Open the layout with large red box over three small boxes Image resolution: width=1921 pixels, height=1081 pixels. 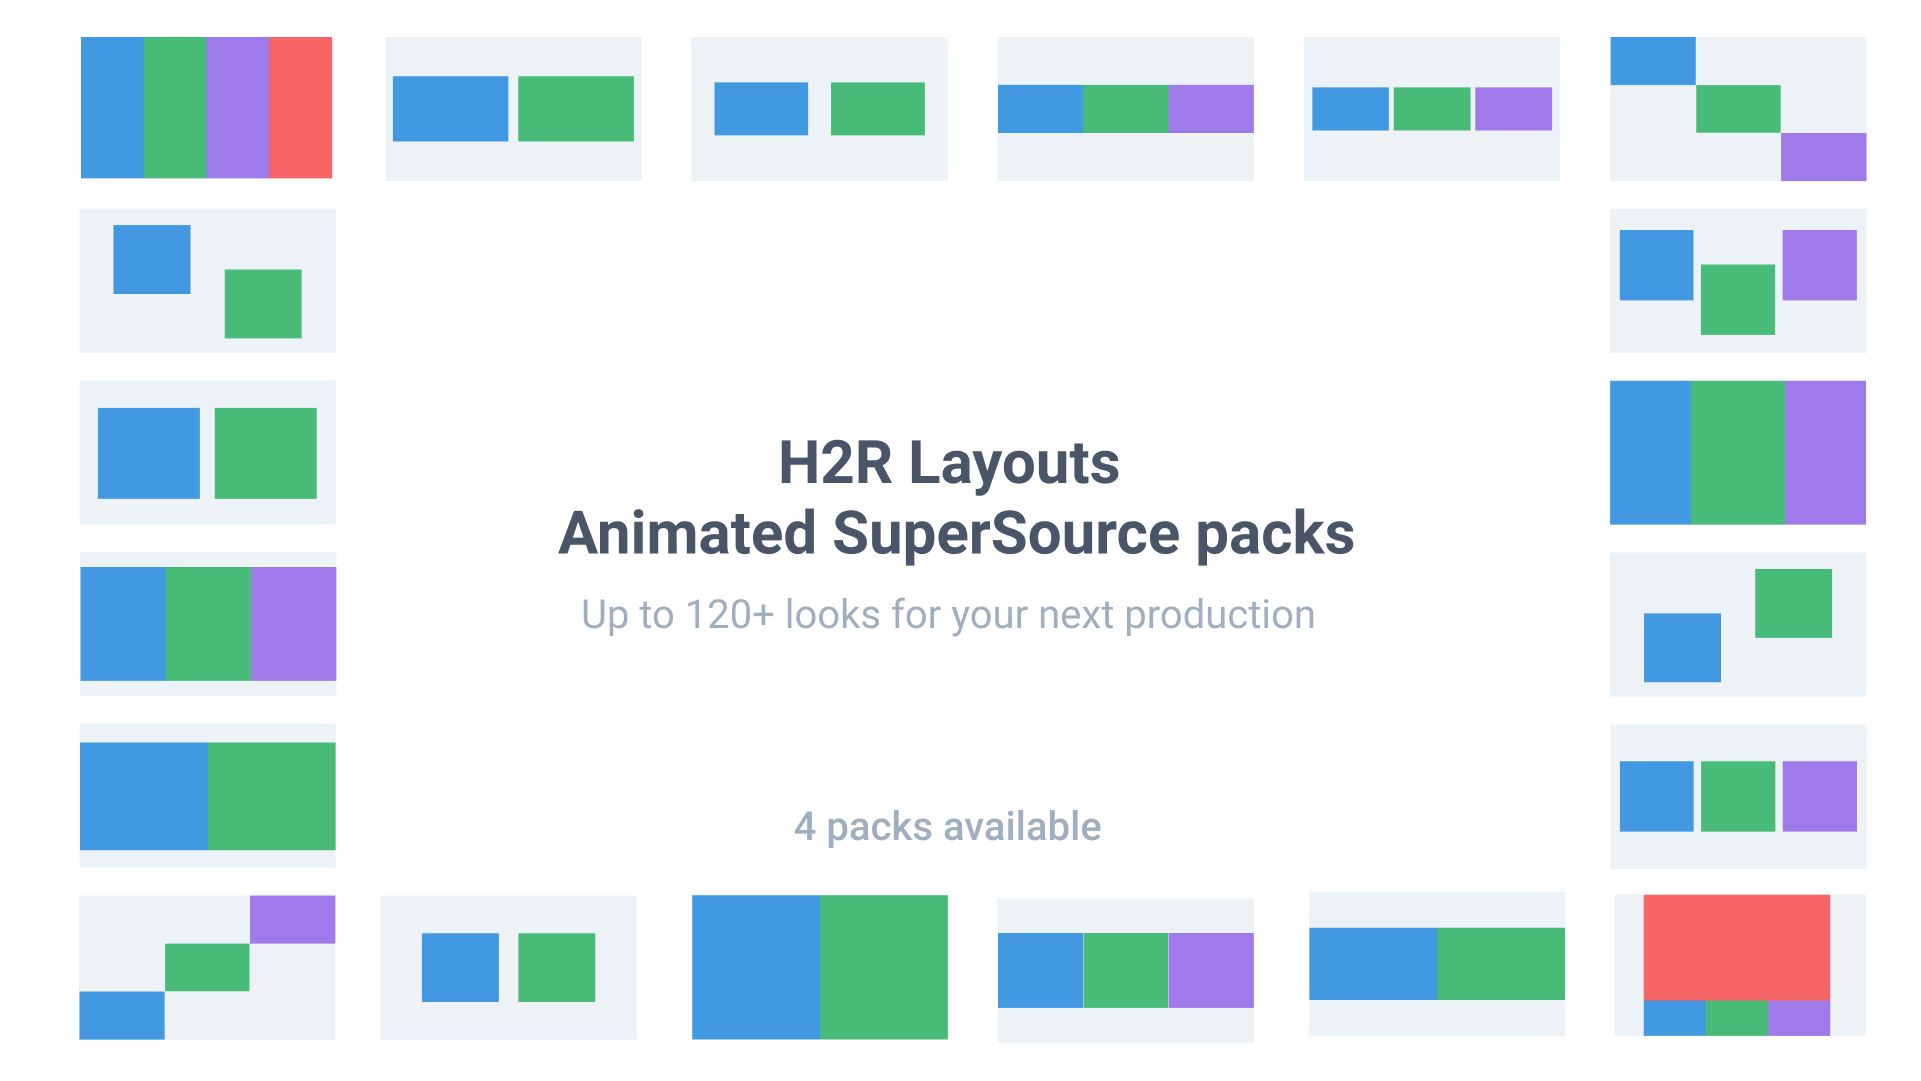pyautogui.click(x=1738, y=965)
